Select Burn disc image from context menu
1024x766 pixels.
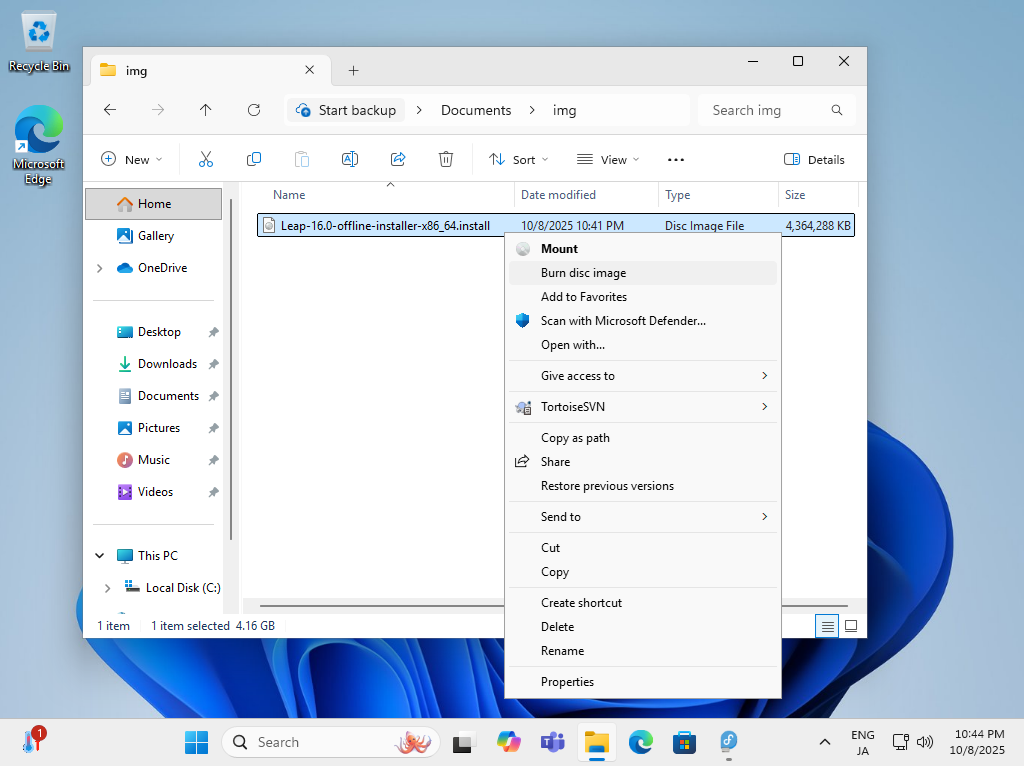[x=583, y=273]
